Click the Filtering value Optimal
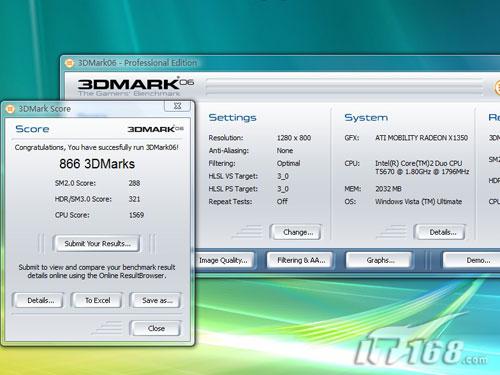 click(x=288, y=163)
